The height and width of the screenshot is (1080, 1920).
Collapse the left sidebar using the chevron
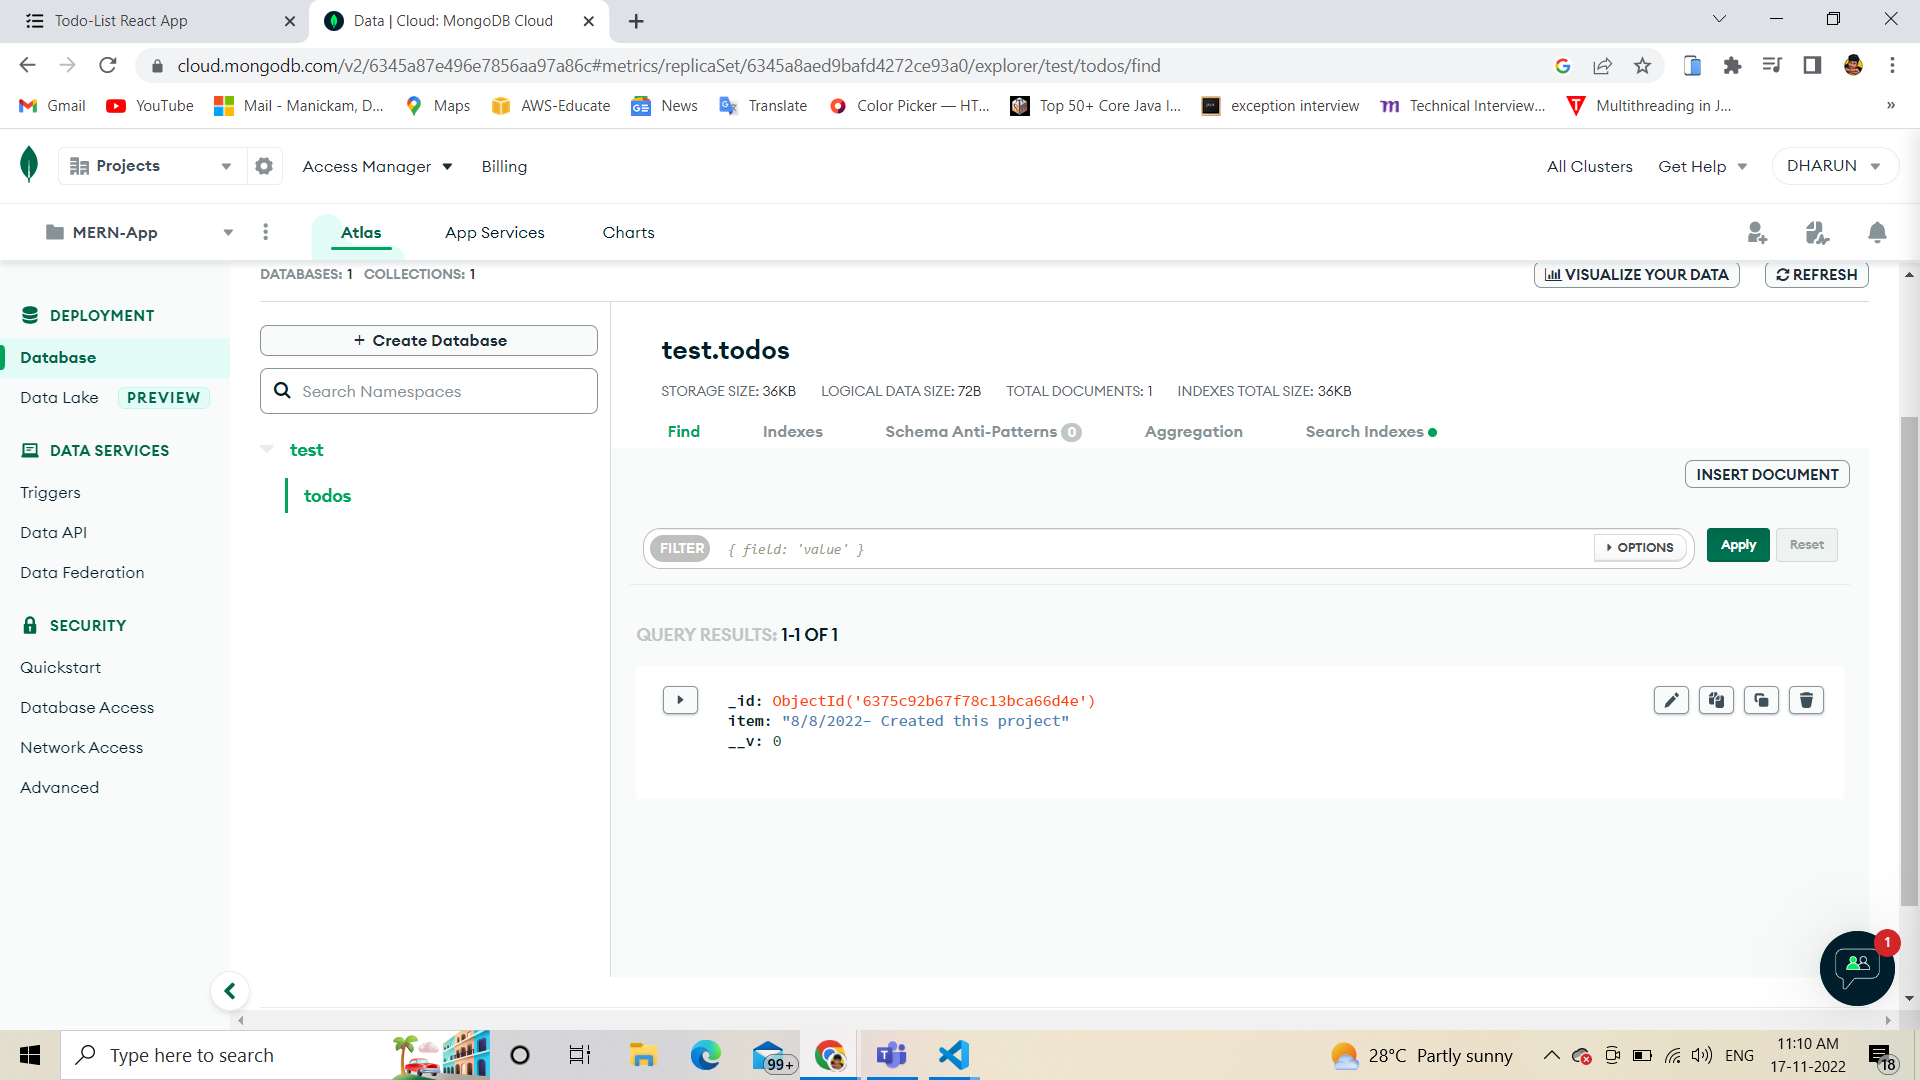coord(230,990)
